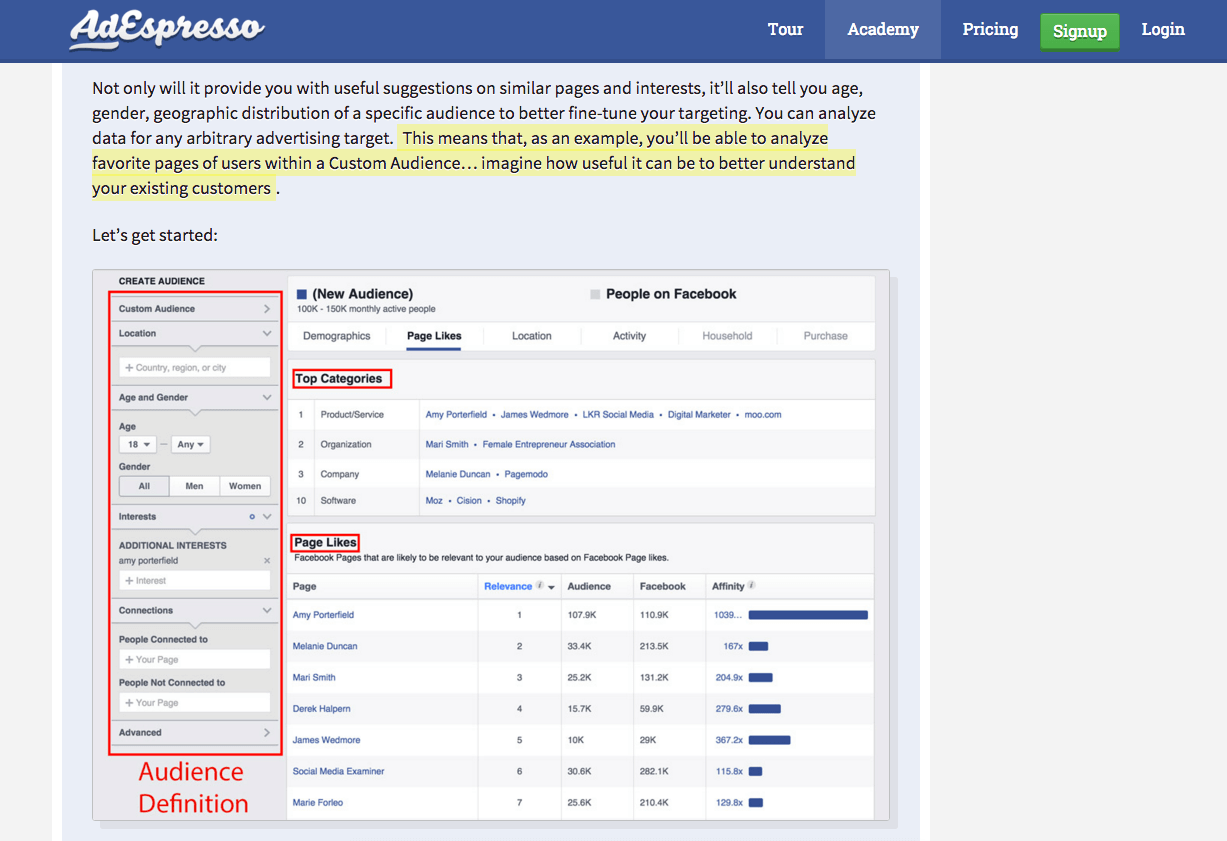
Task: Expand the Custom Audience section
Action: [195, 309]
